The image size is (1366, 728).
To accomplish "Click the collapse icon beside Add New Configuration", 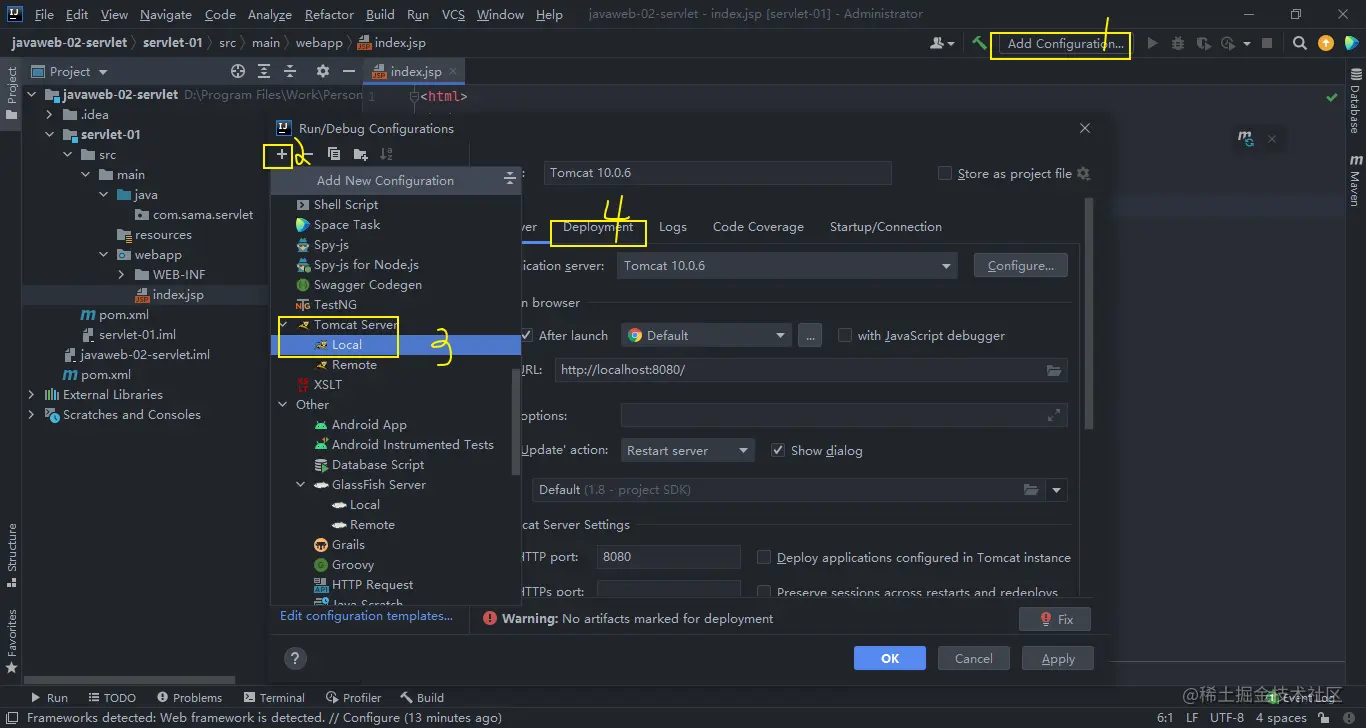I will [509, 179].
